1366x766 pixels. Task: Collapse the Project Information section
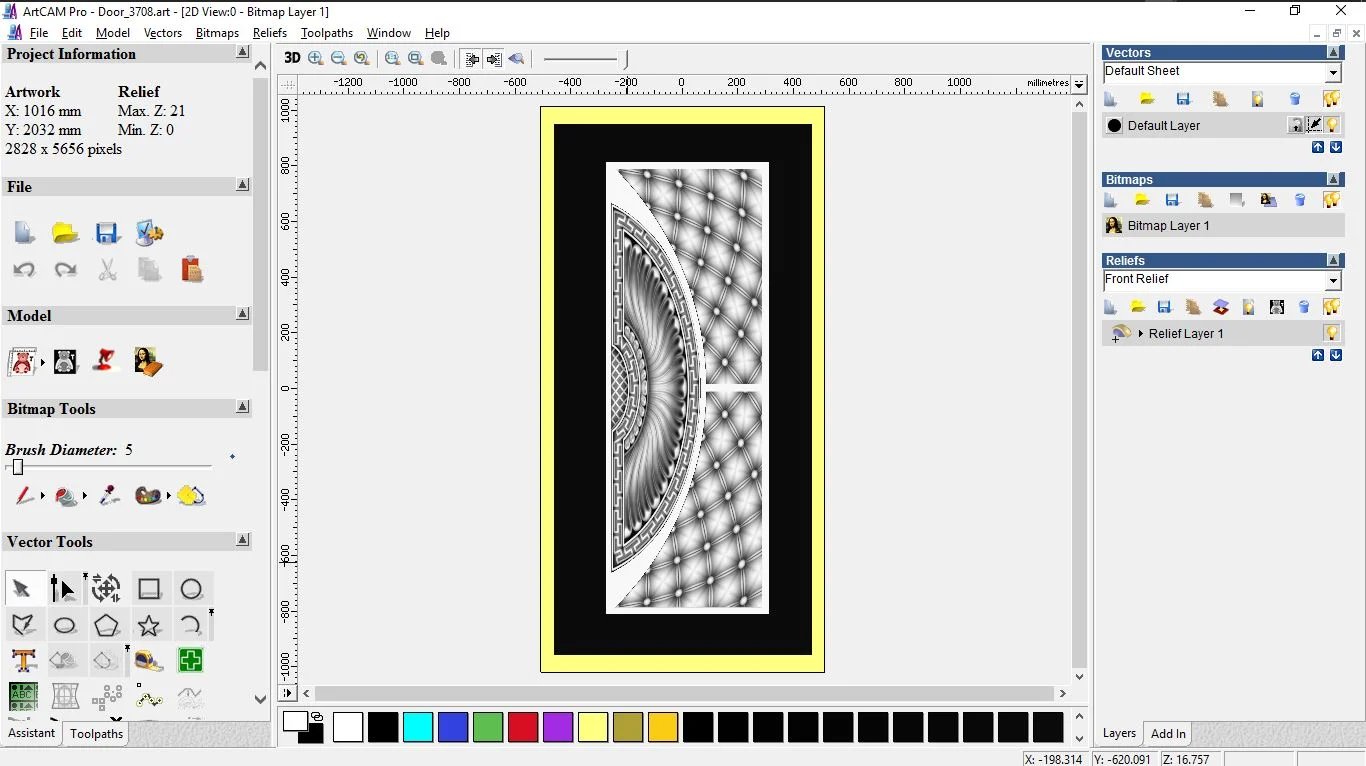tap(243, 53)
